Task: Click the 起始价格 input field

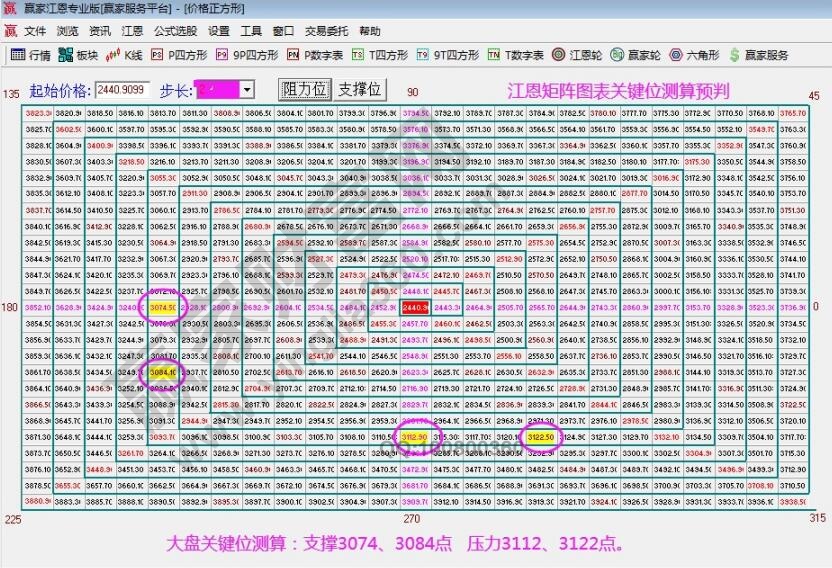Action: pyautogui.click(x=122, y=90)
